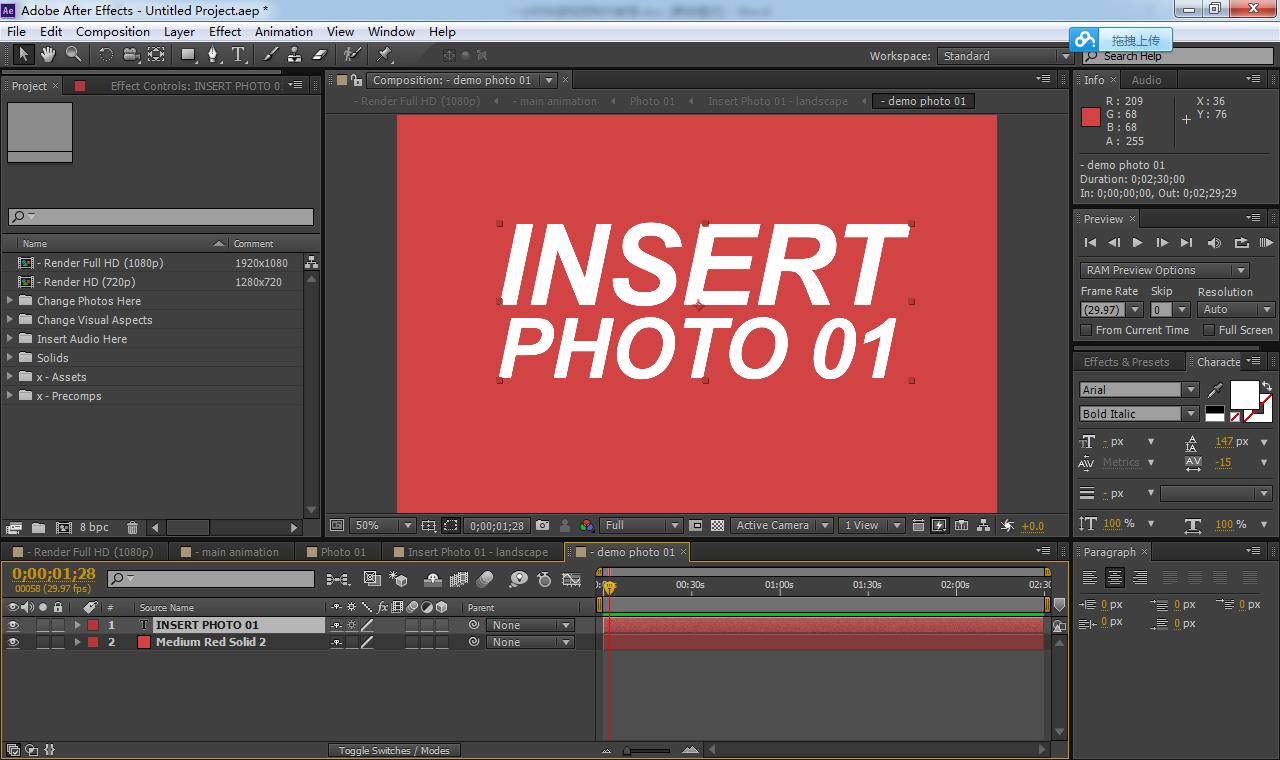Viewport: 1280px width, 760px height.
Task: Expand the Change Photos Here folder
Action: [x=11, y=301]
